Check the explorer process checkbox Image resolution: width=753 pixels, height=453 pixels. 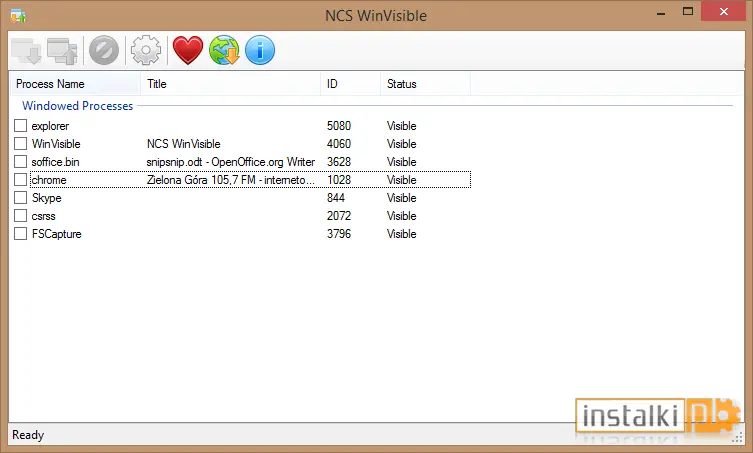(x=20, y=125)
